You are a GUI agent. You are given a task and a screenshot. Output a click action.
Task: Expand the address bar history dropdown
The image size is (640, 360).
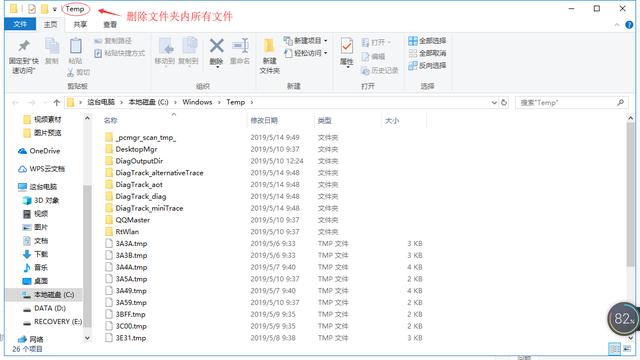tap(494, 102)
